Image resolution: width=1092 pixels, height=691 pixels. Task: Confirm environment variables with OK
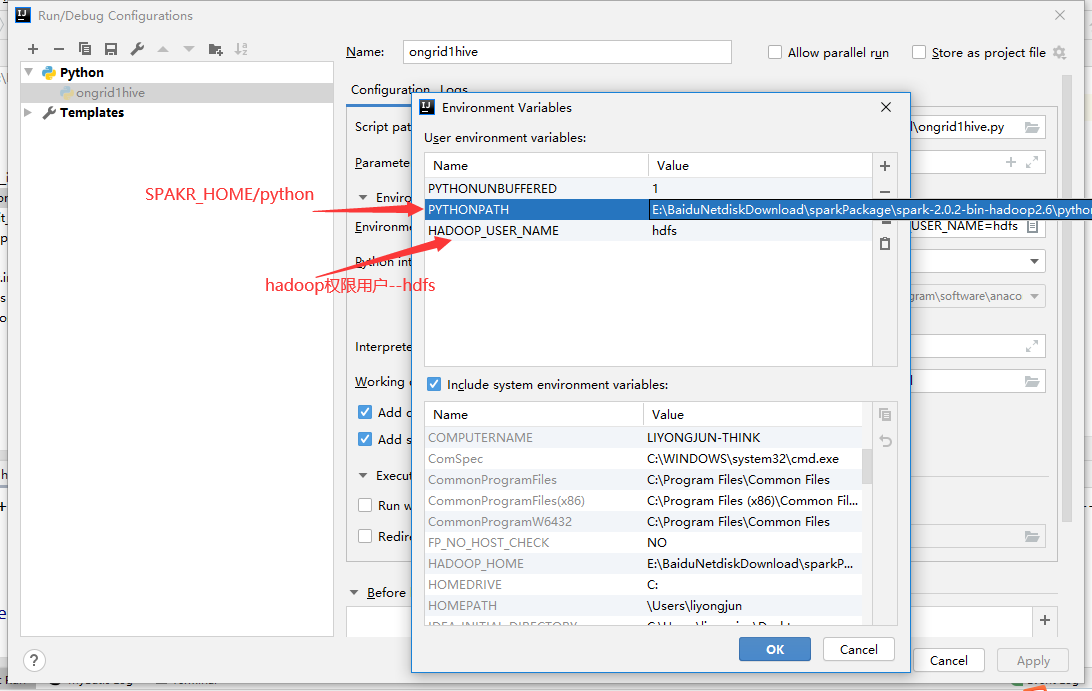point(774,649)
